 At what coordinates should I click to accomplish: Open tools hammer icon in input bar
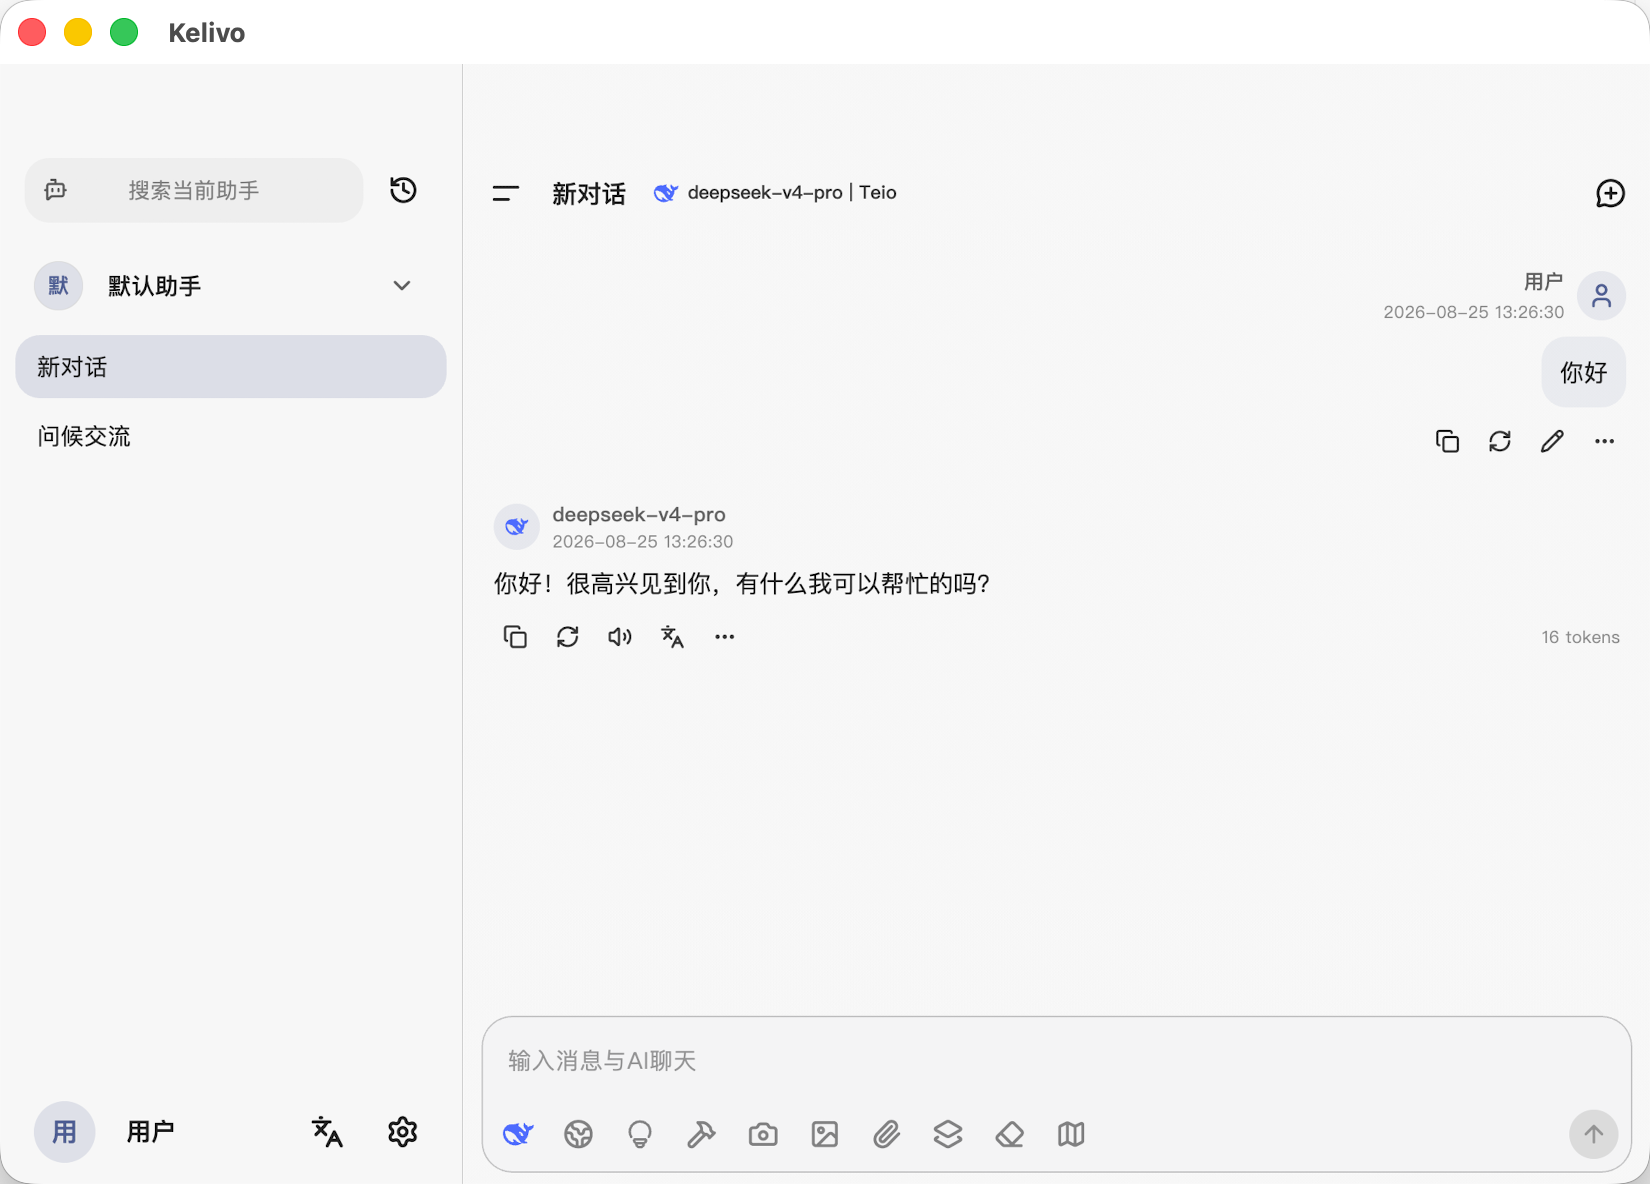[701, 1134]
